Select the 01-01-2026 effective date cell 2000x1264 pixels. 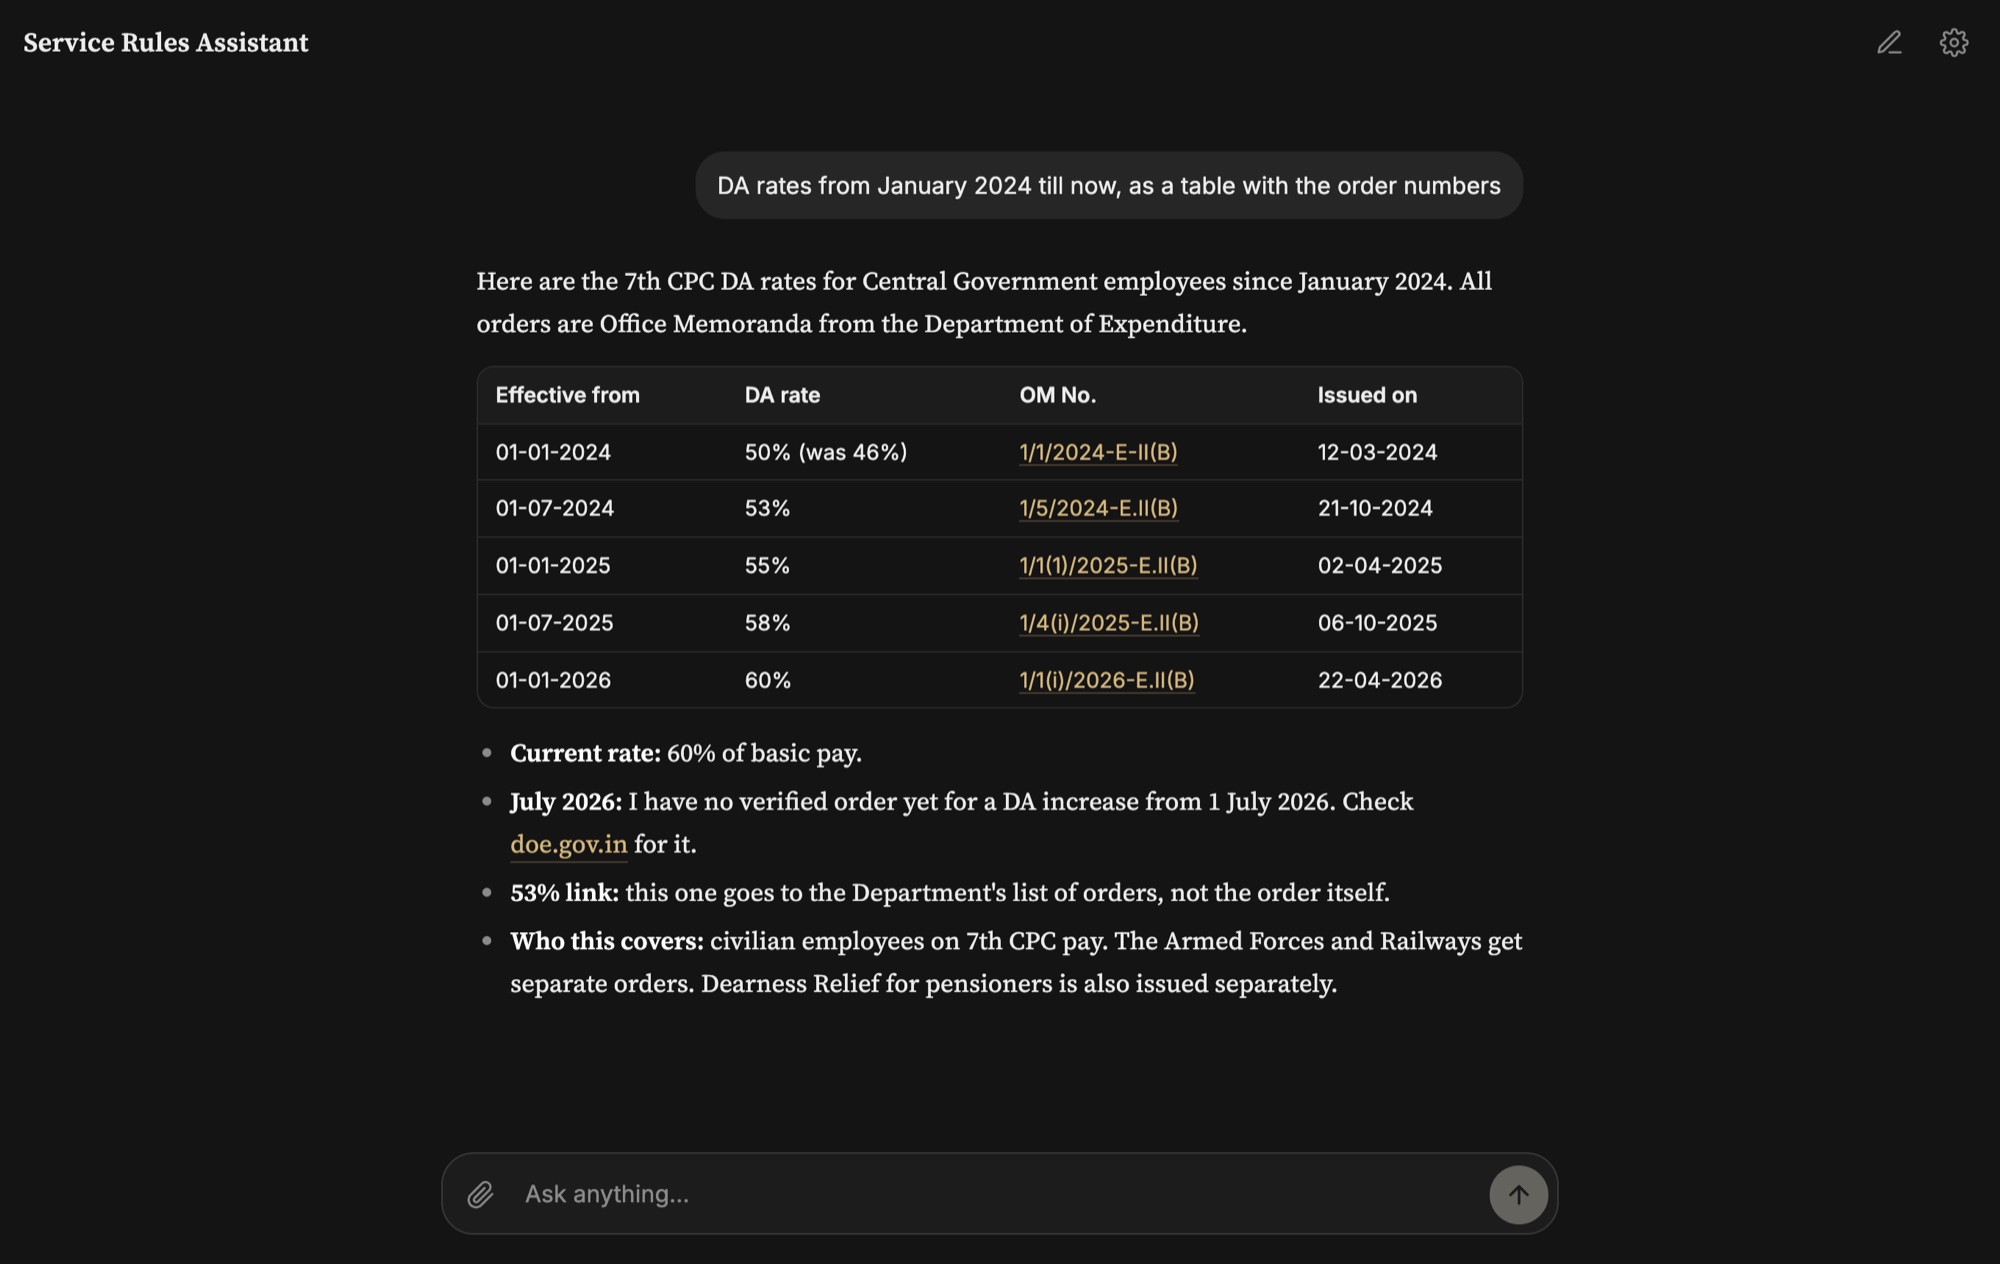[553, 680]
